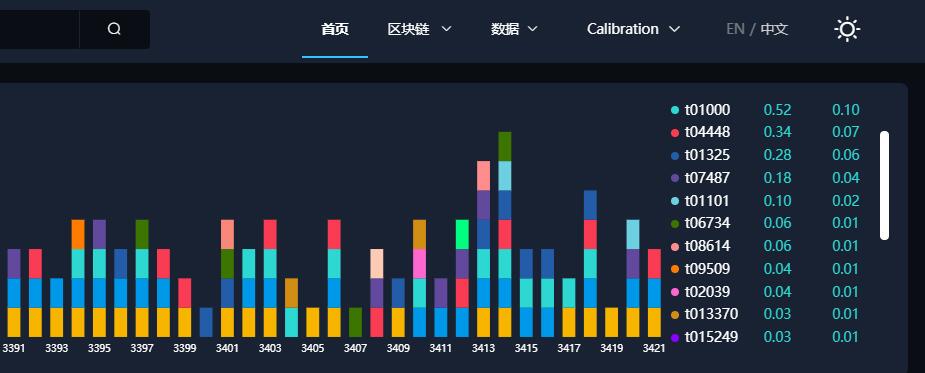Click the yellow bar above label 3419
This screenshot has height=373, width=925.
coord(611,322)
